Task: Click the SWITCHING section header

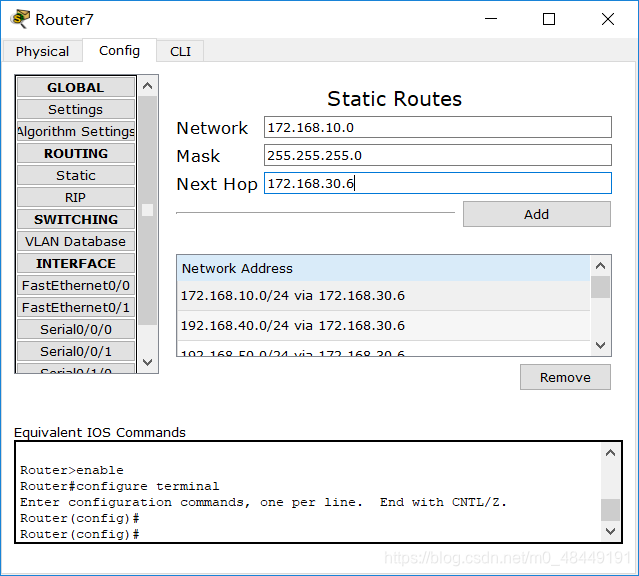Action: [76, 219]
